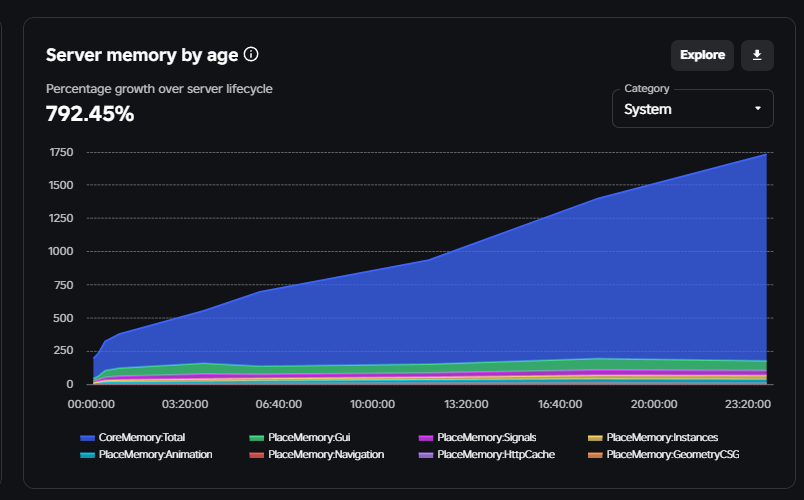Toggle the PlaceMemory:Signals legend series
Image resolution: width=804 pixels, height=500 pixels.
click(x=477, y=437)
